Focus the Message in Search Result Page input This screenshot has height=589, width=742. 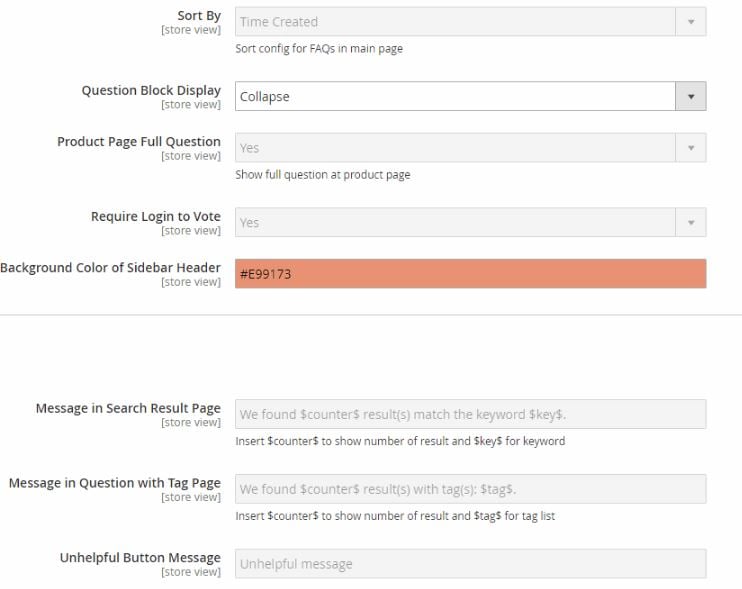pos(470,414)
